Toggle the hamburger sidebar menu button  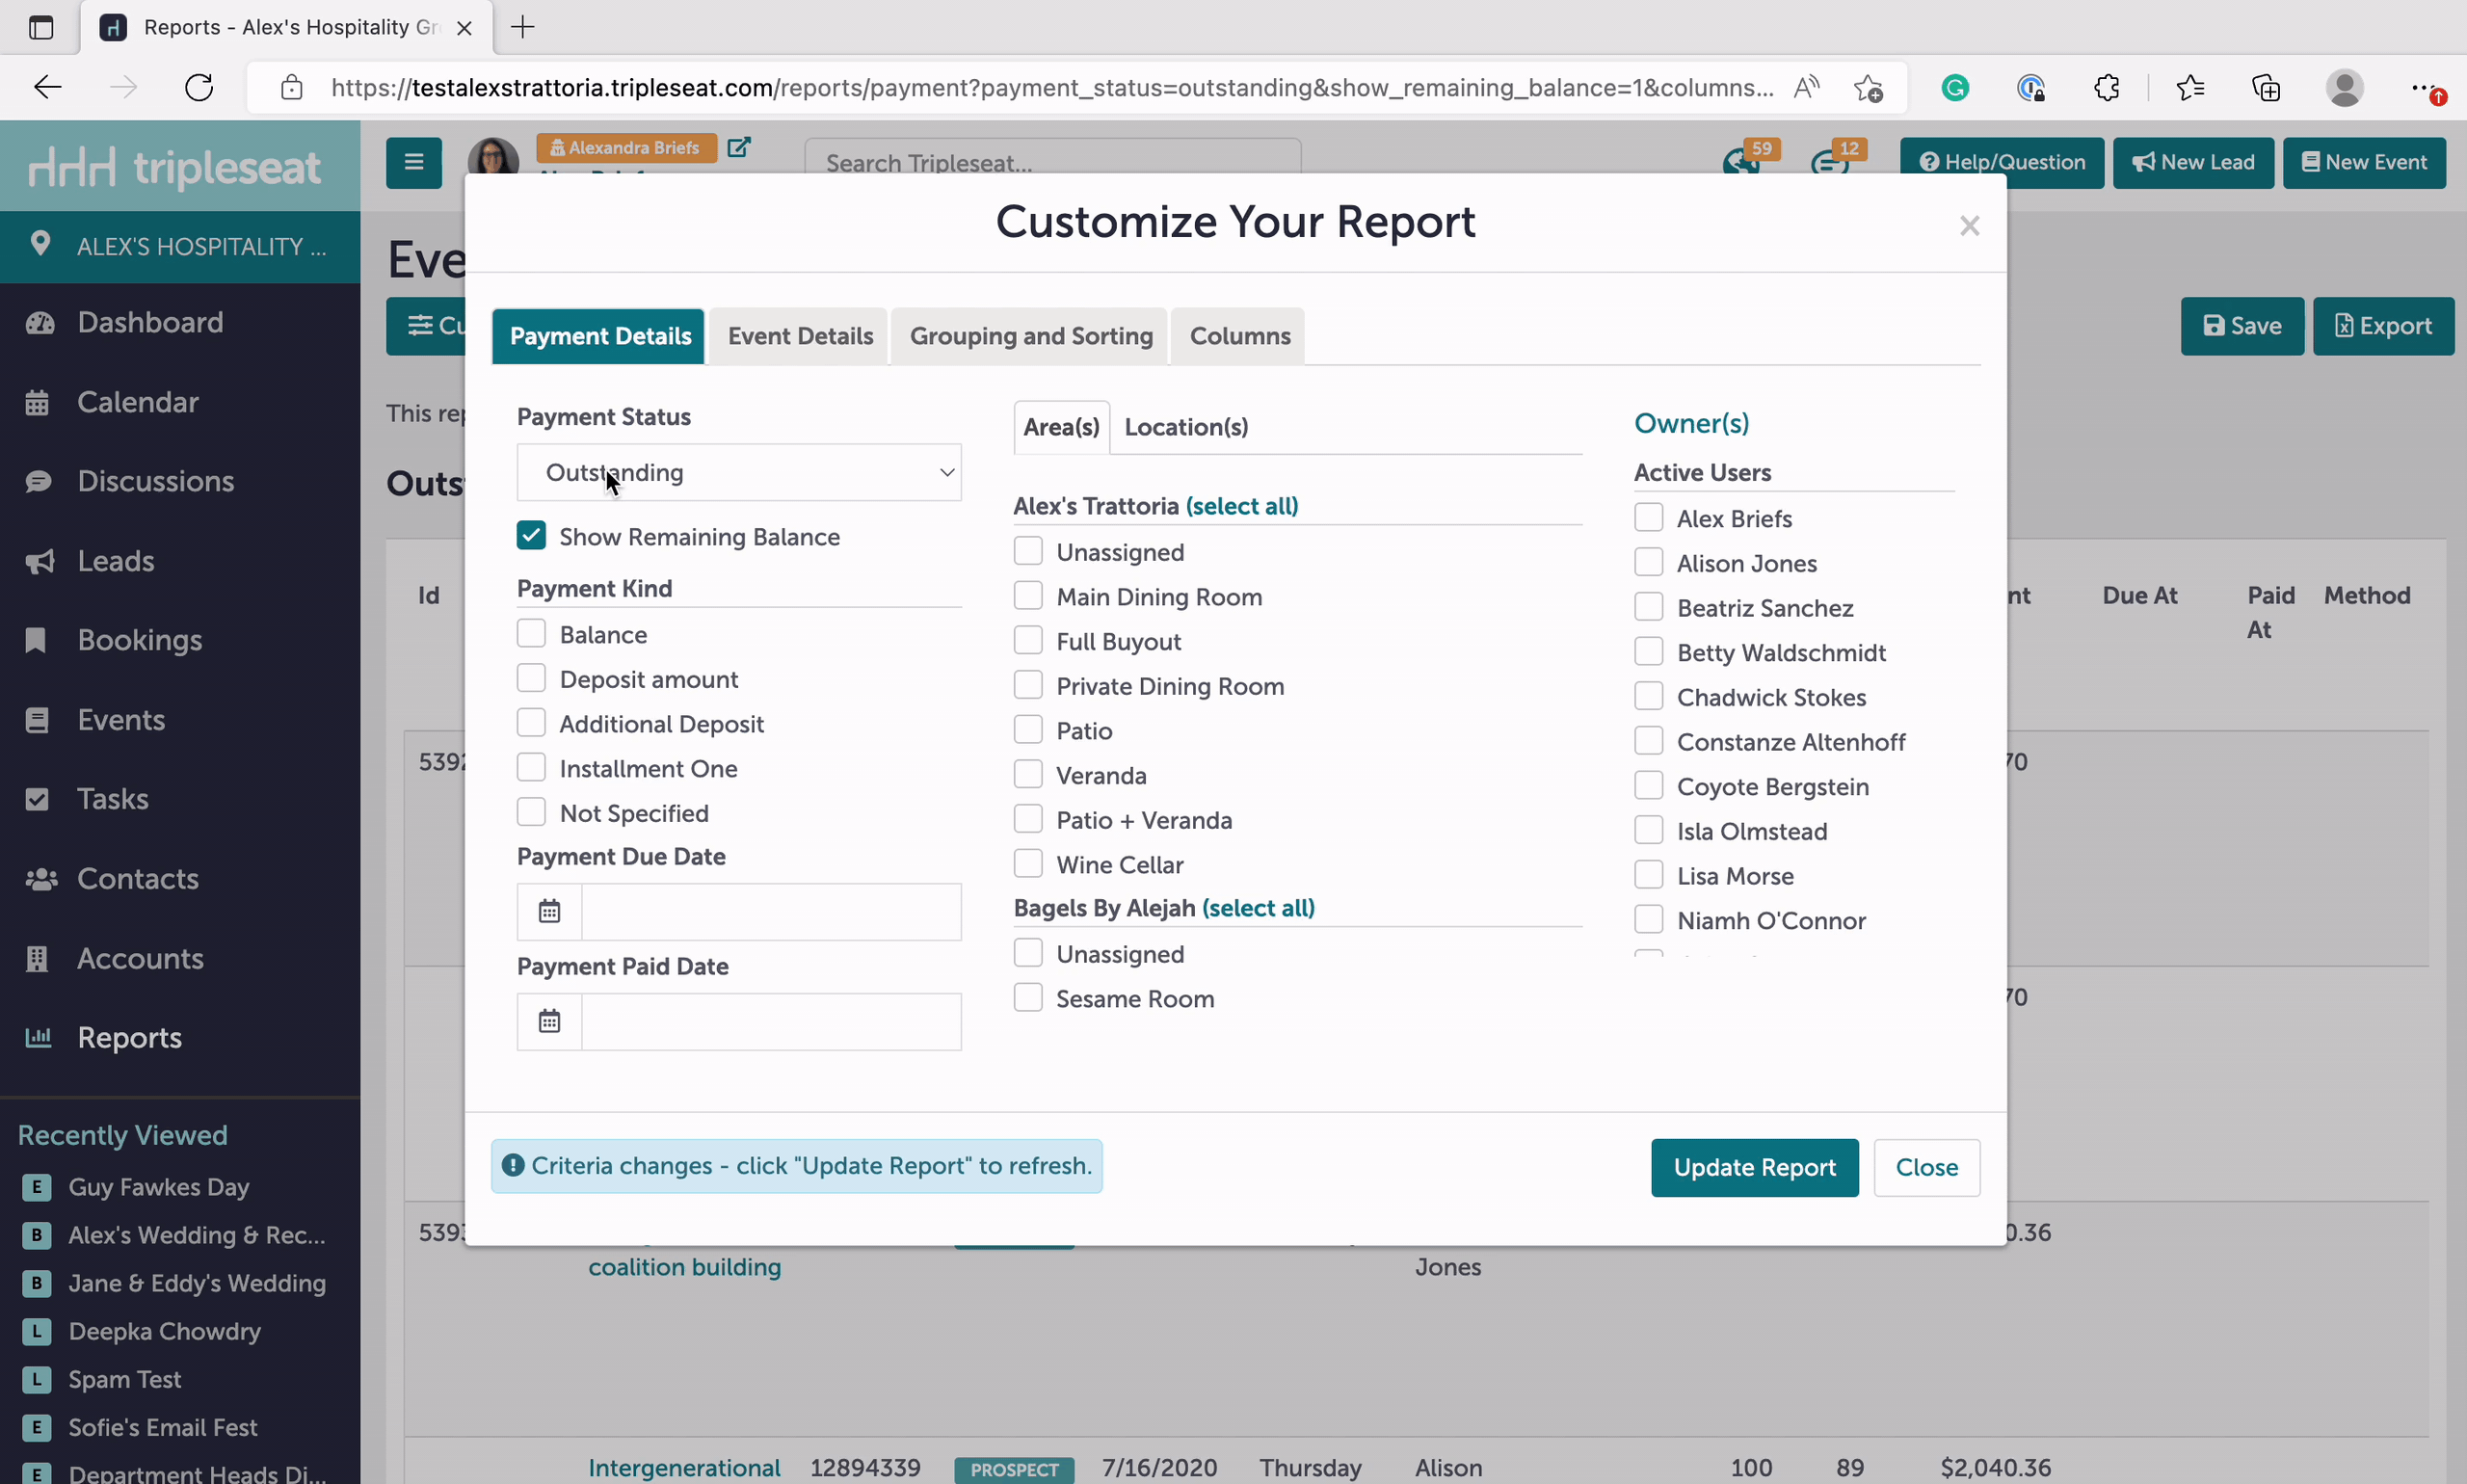tap(414, 162)
